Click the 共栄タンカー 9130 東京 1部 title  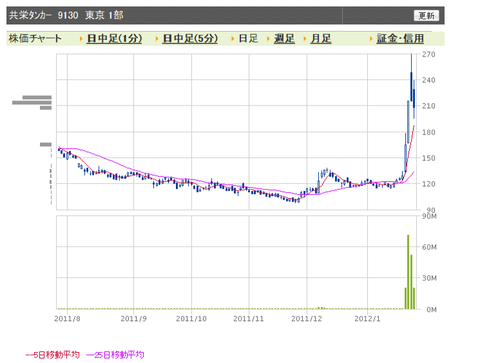[x=66, y=15]
